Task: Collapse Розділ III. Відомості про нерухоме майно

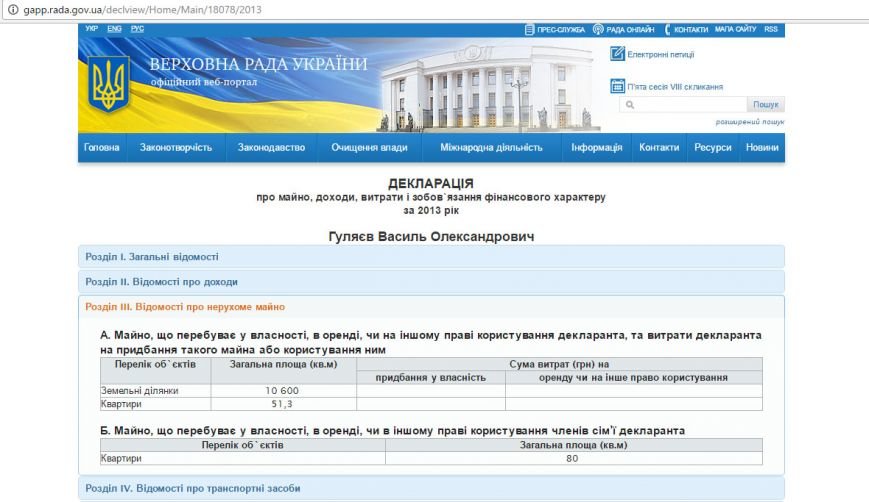Action: pos(431,306)
